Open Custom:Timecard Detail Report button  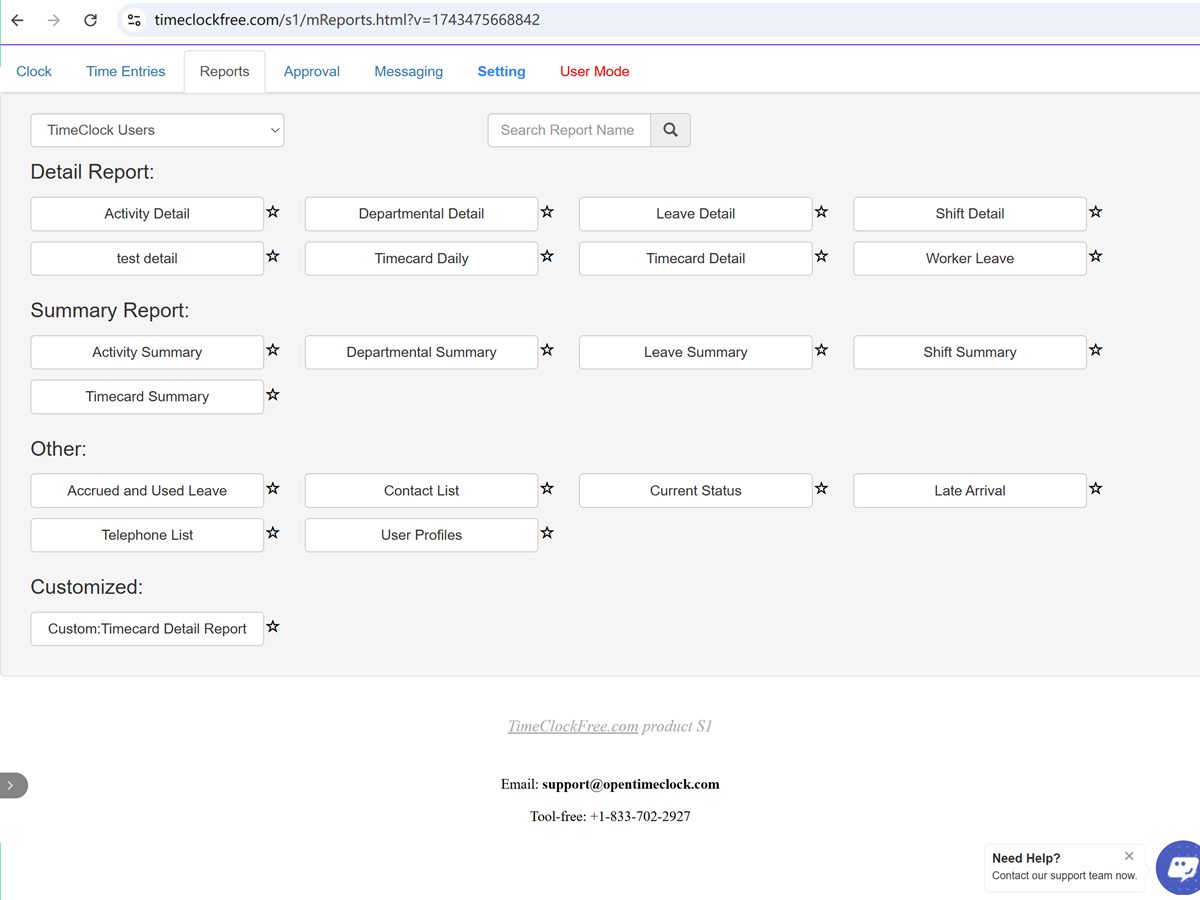click(x=147, y=629)
